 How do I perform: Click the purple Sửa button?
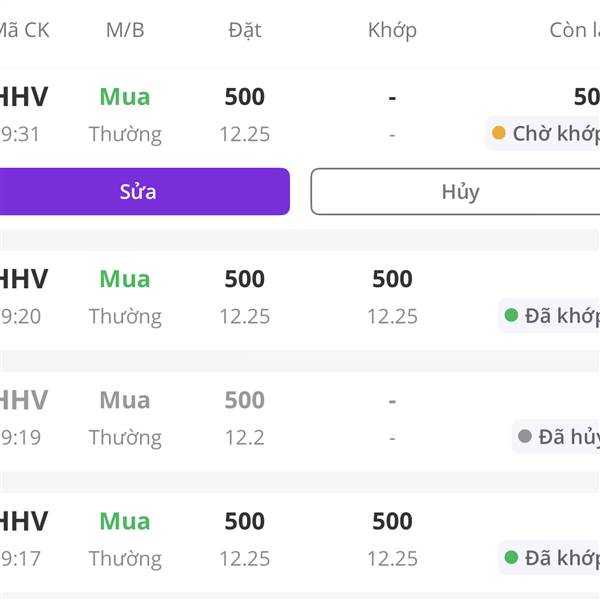tap(140, 191)
